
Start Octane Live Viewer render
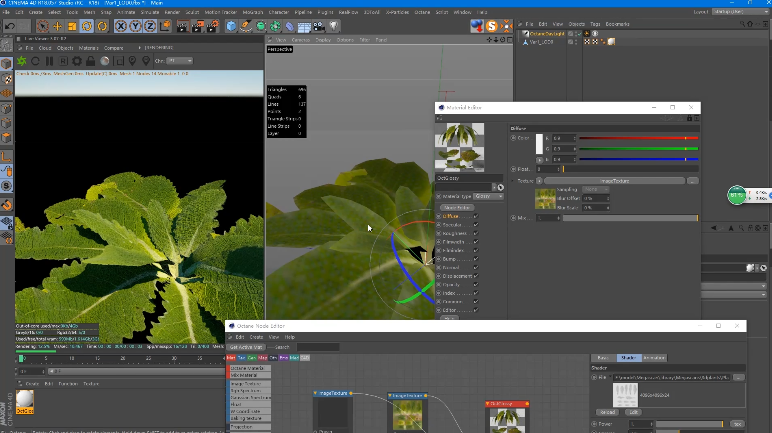(x=22, y=61)
